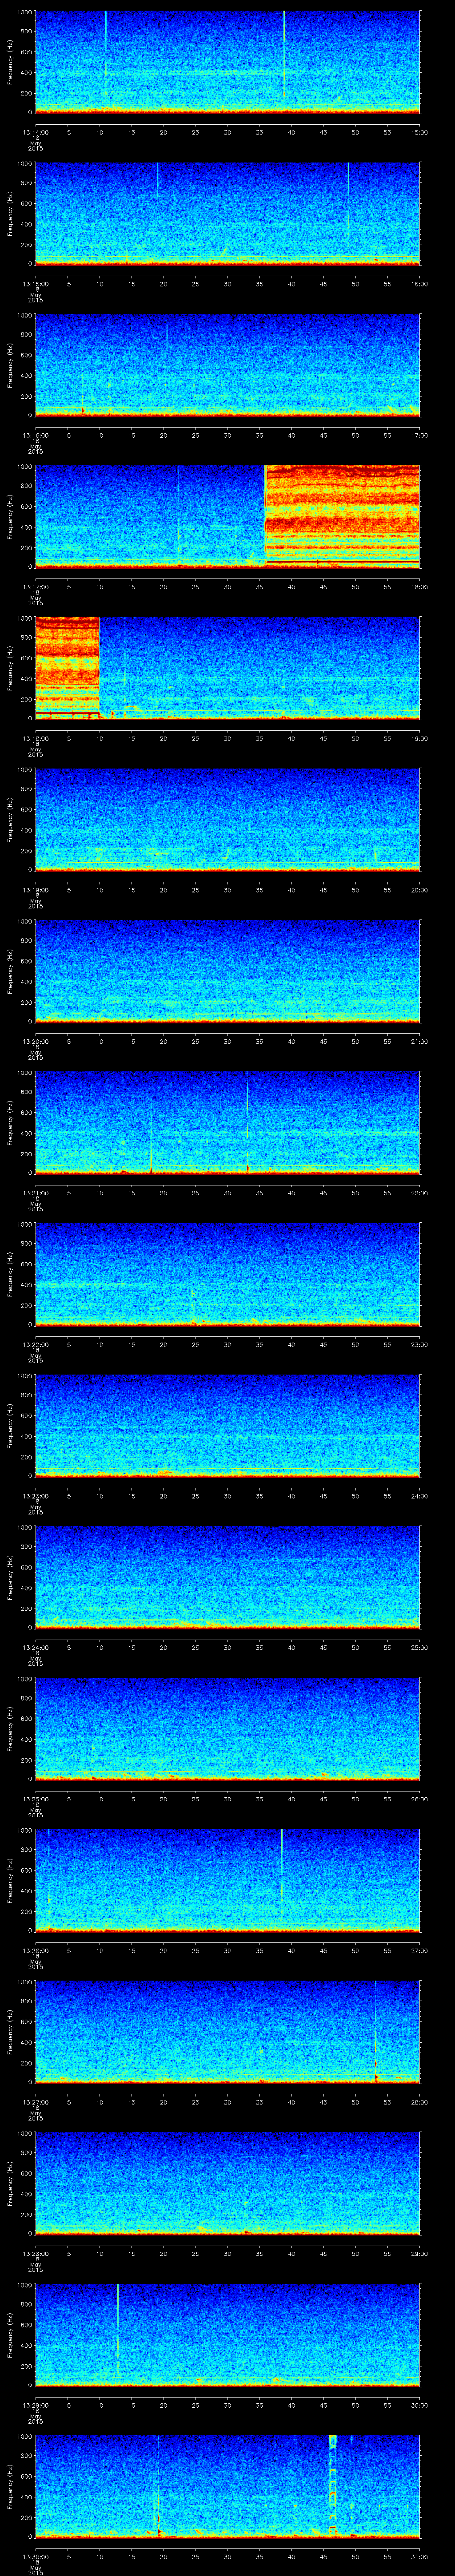Select vertical spike near 33 seconds in 13:21 spectrogram
Viewport: 455px width, 2576px height.
point(247,1110)
